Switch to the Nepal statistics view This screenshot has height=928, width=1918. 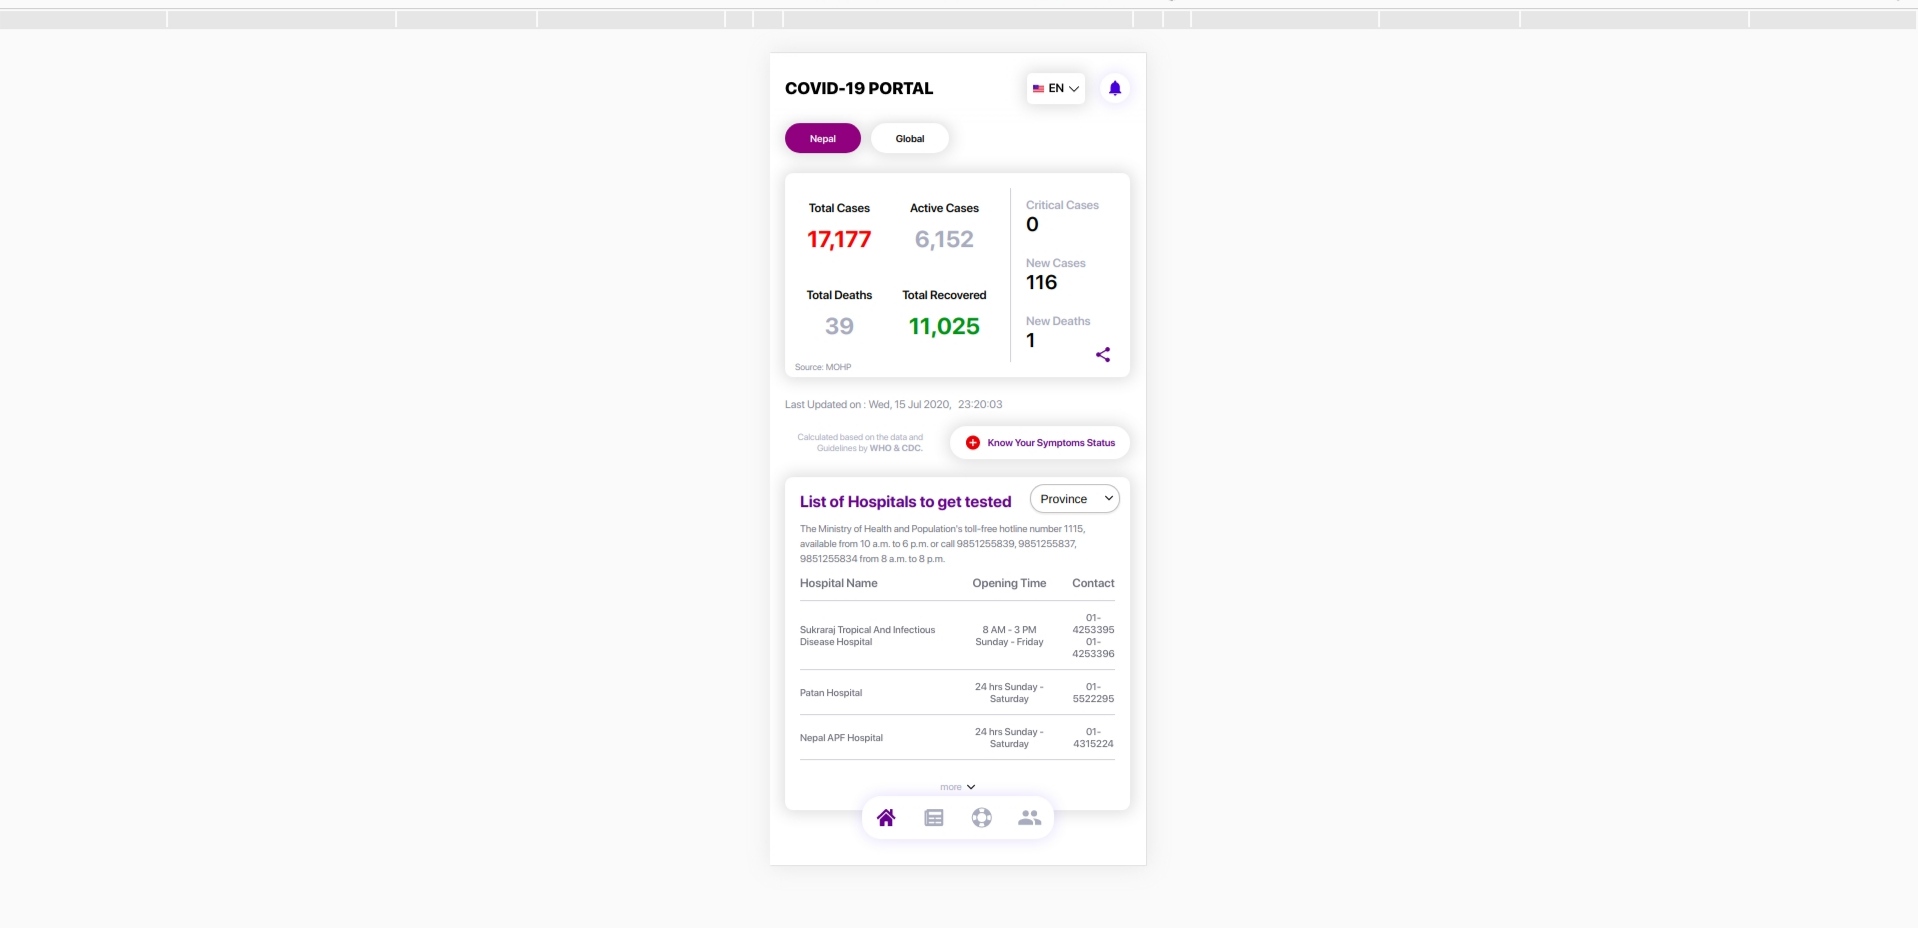[822, 139]
